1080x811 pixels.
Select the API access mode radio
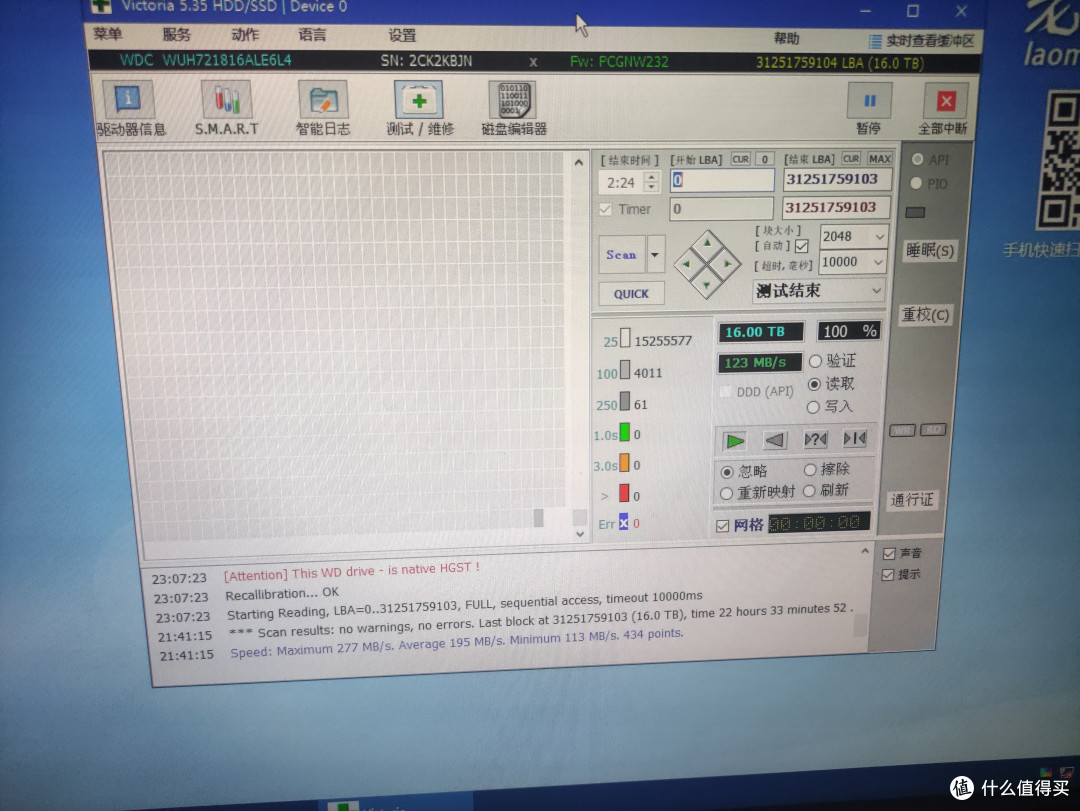click(x=917, y=159)
